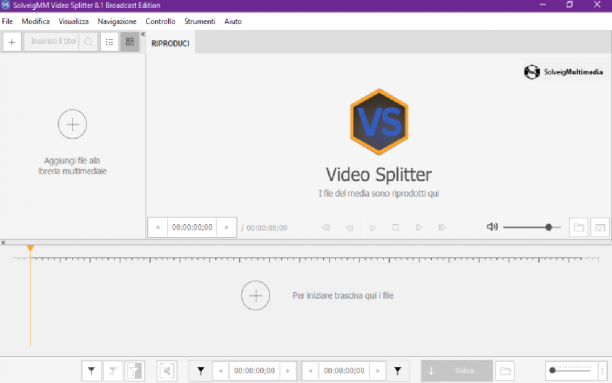Collapse the media library panel
The width and height of the screenshot is (612, 383).
click(x=143, y=34)
